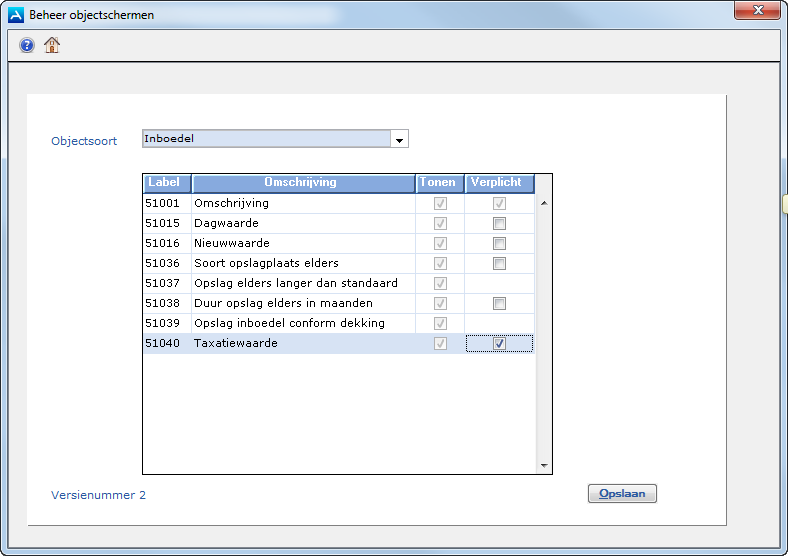
Task: Click the Inboedel combo box field
Action: pos(266,139)
